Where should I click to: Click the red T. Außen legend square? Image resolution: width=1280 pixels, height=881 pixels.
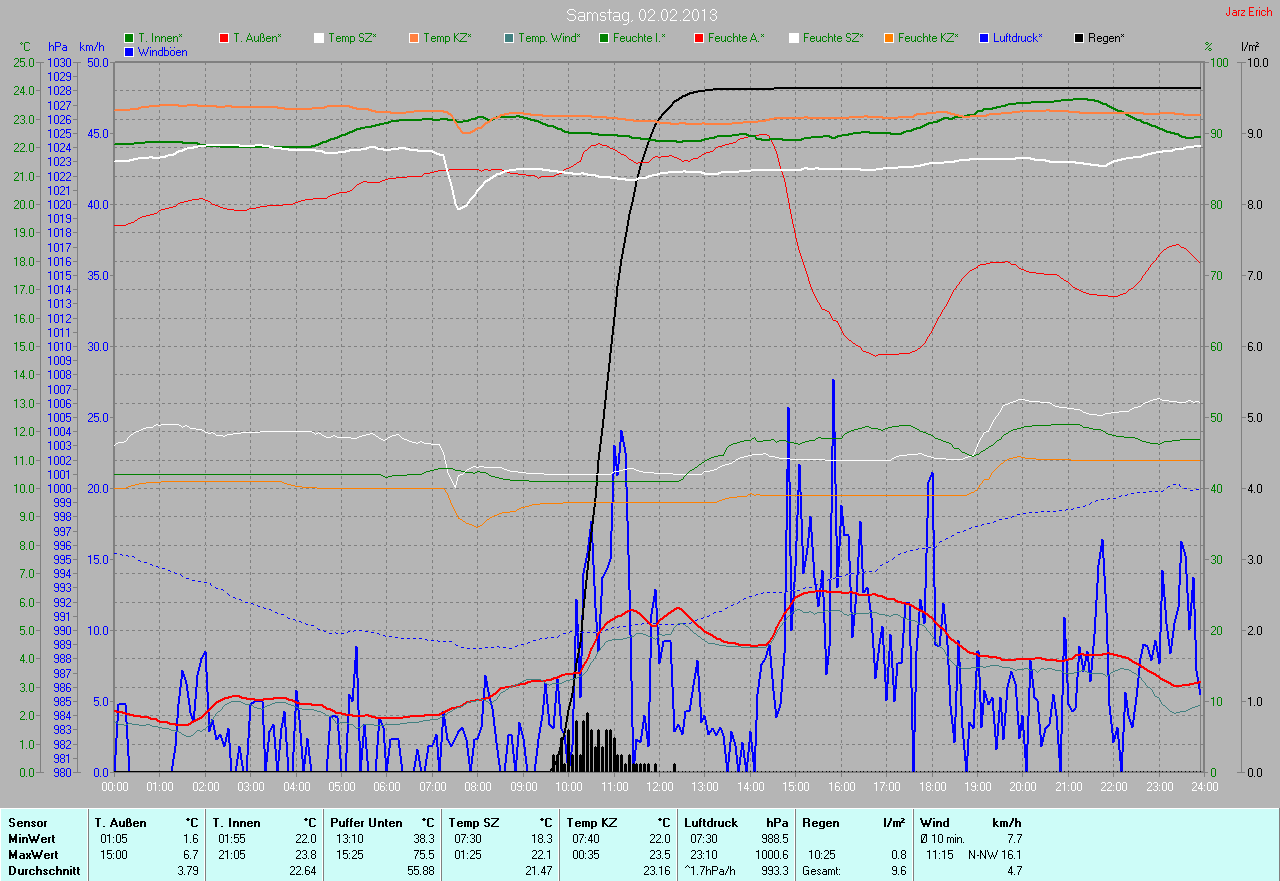[x=224, y=38]
